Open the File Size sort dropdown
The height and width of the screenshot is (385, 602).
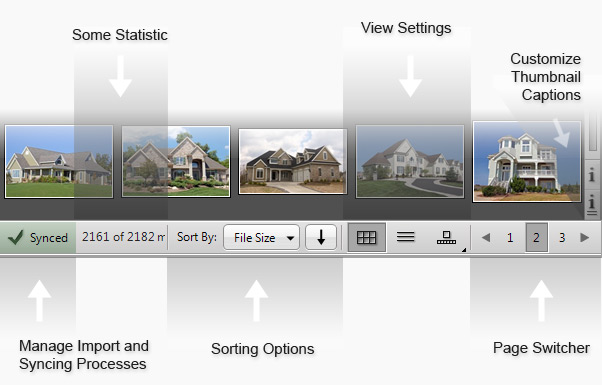tap(261, 238)
